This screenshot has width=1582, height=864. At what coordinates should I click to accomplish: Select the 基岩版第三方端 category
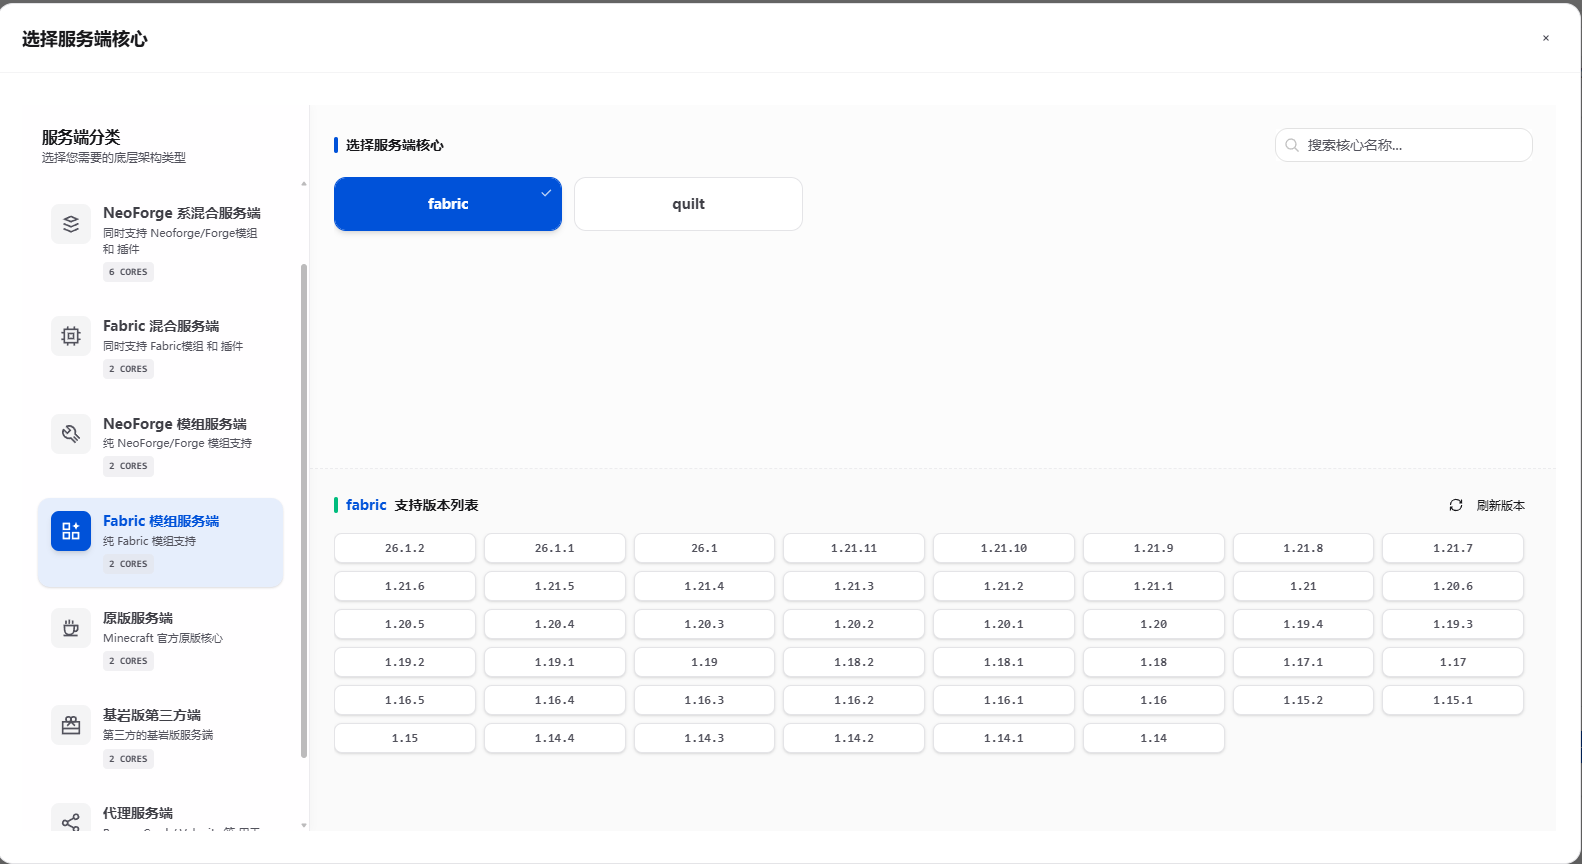[160, 736]
